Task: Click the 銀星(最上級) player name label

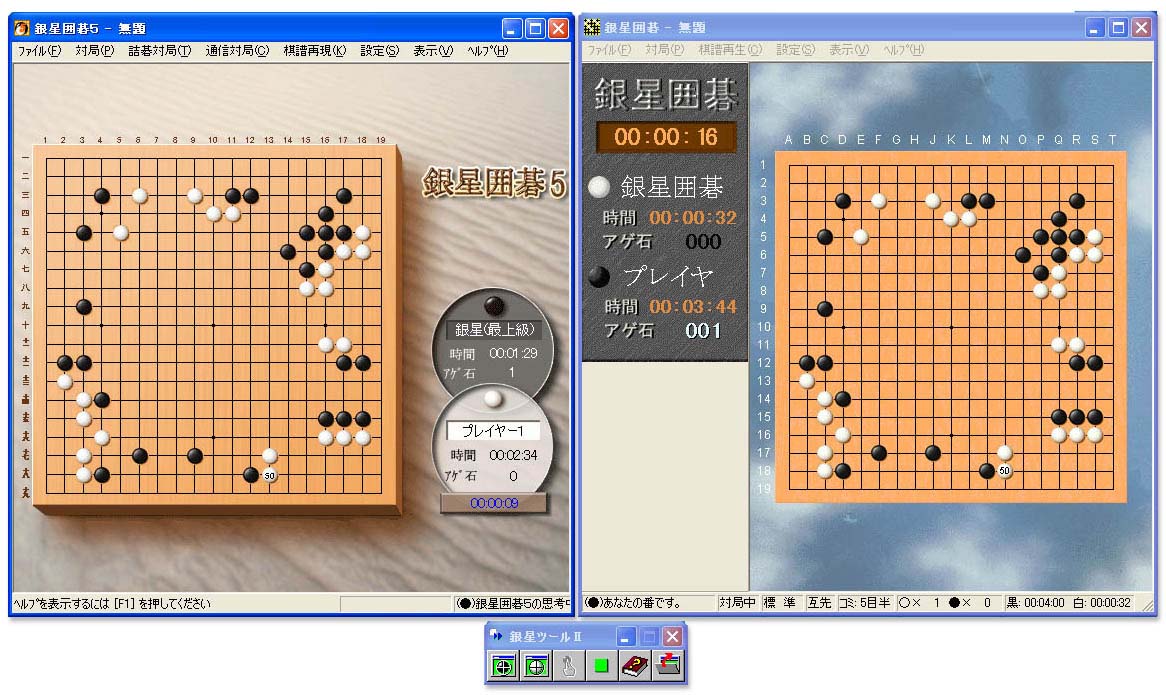Action: [x=495, y=329]
